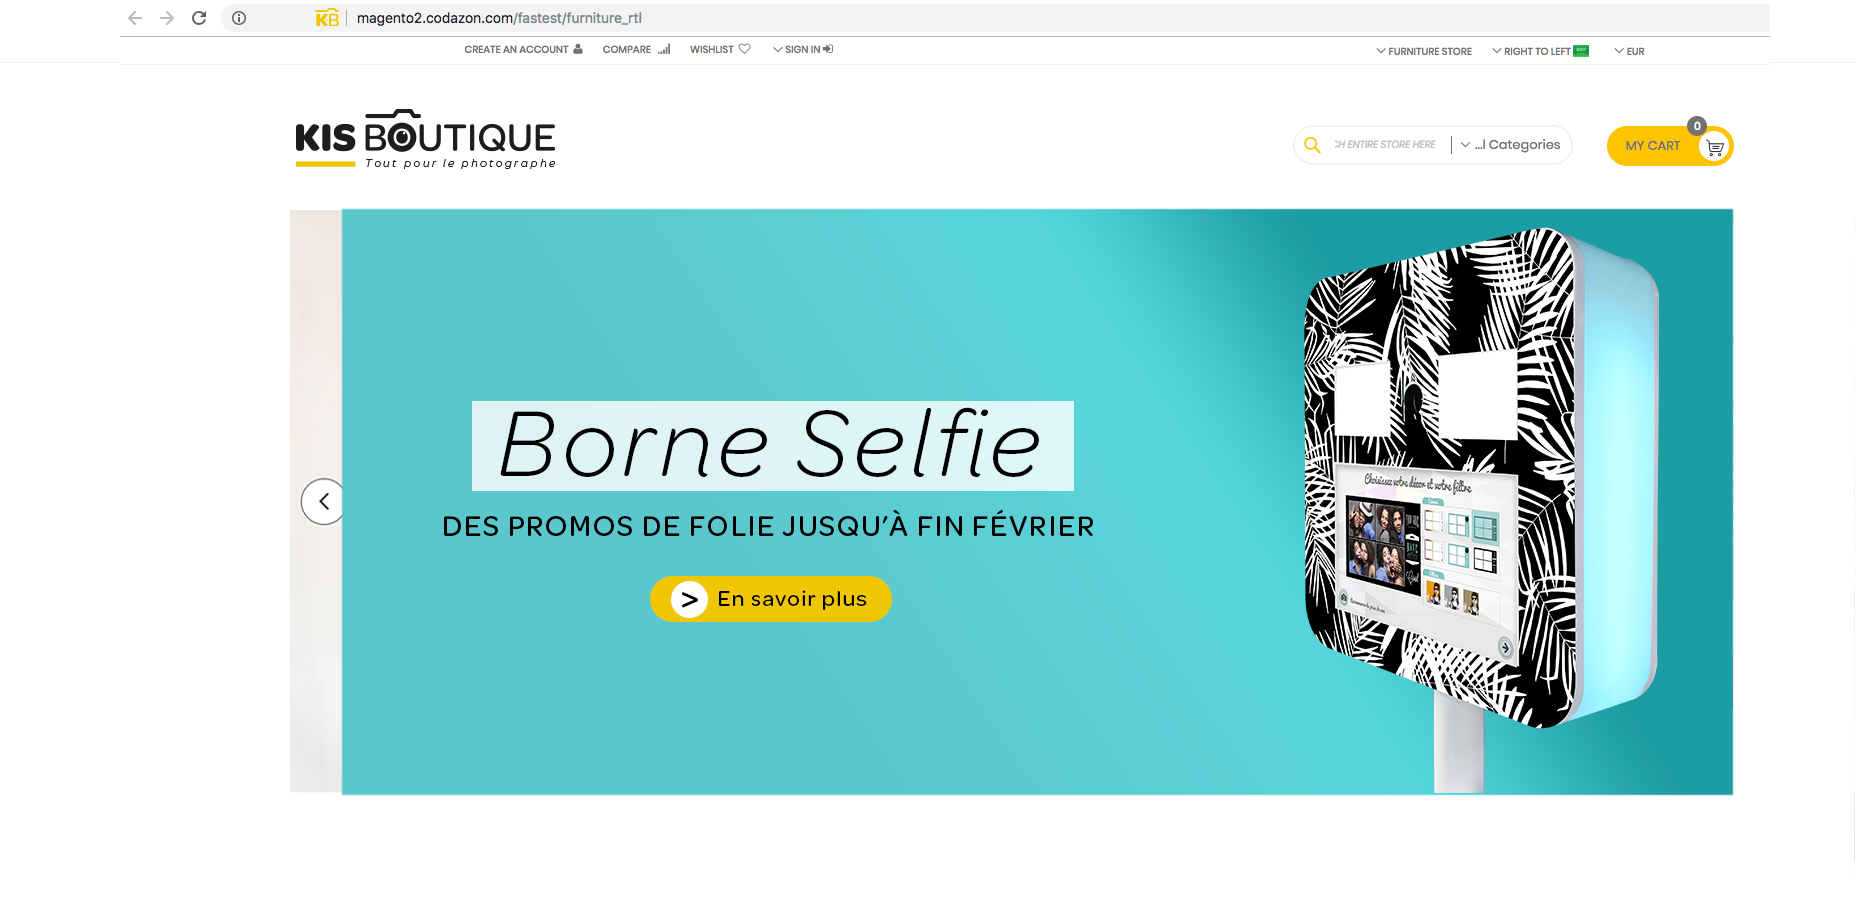
Task: Go to previous slide with left arrow
Action: 323,501
